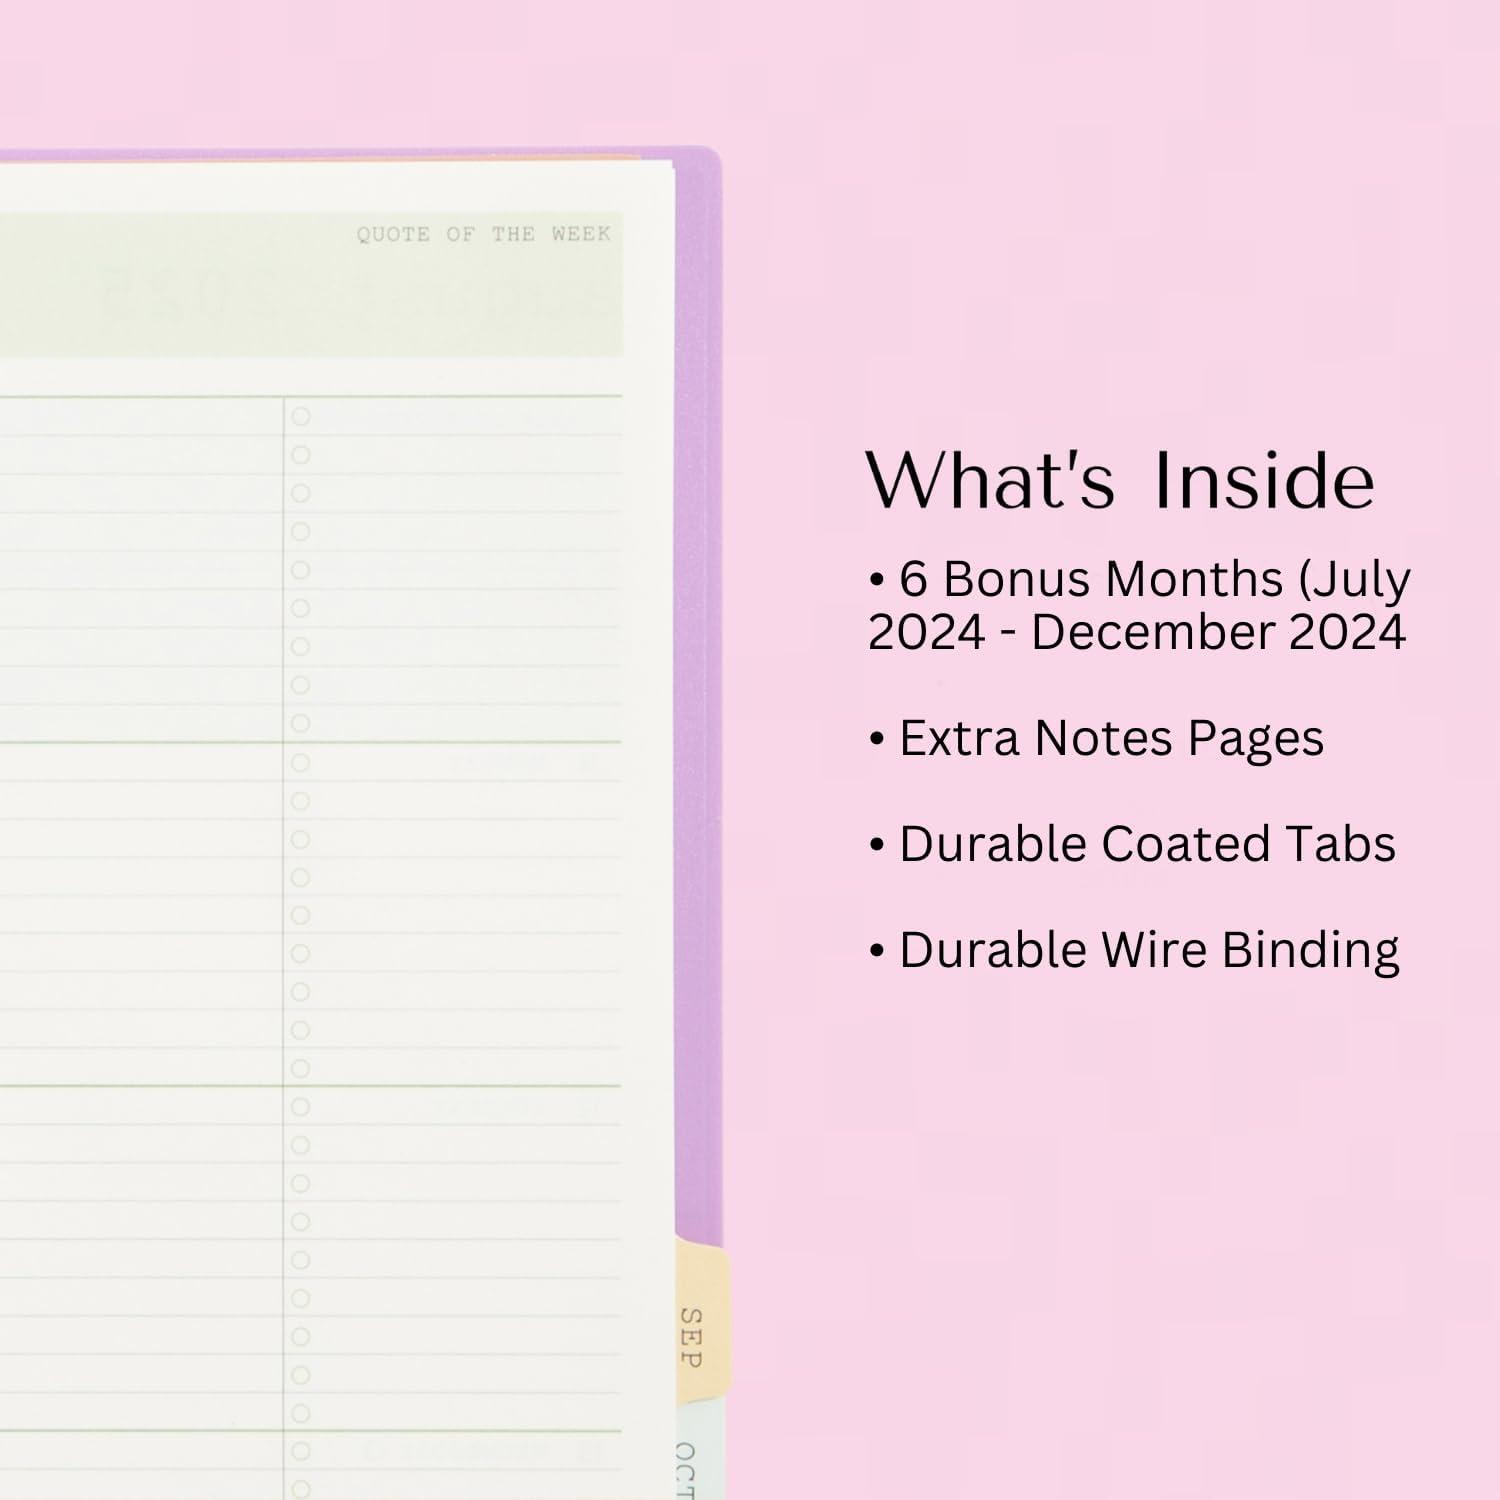
Task: Open the OCT month tab
Action: [x=688, y=1465]
